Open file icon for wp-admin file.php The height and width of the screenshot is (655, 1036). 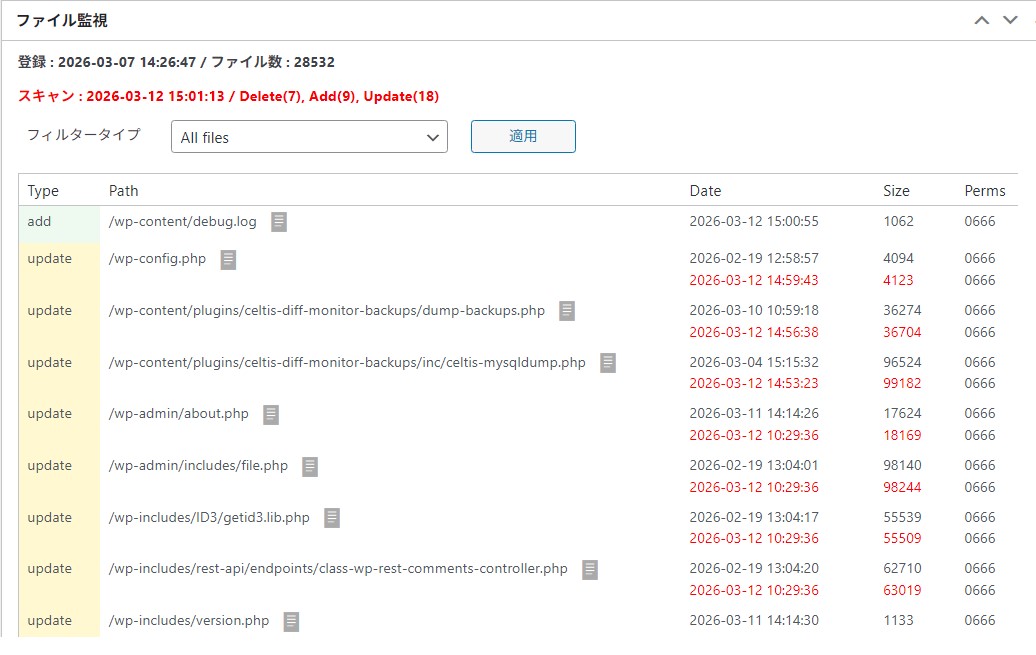310,466
